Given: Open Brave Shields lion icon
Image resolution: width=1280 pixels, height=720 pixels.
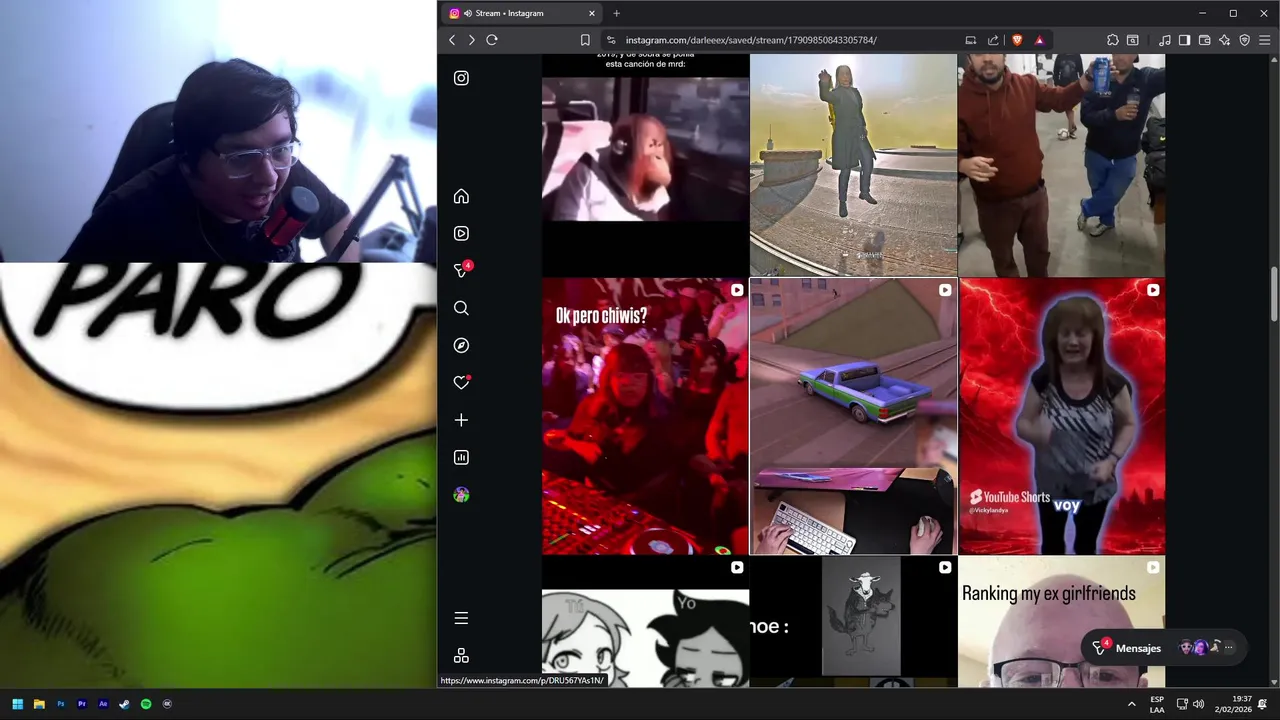Looking at the screenshot, I should point(1017,40).
